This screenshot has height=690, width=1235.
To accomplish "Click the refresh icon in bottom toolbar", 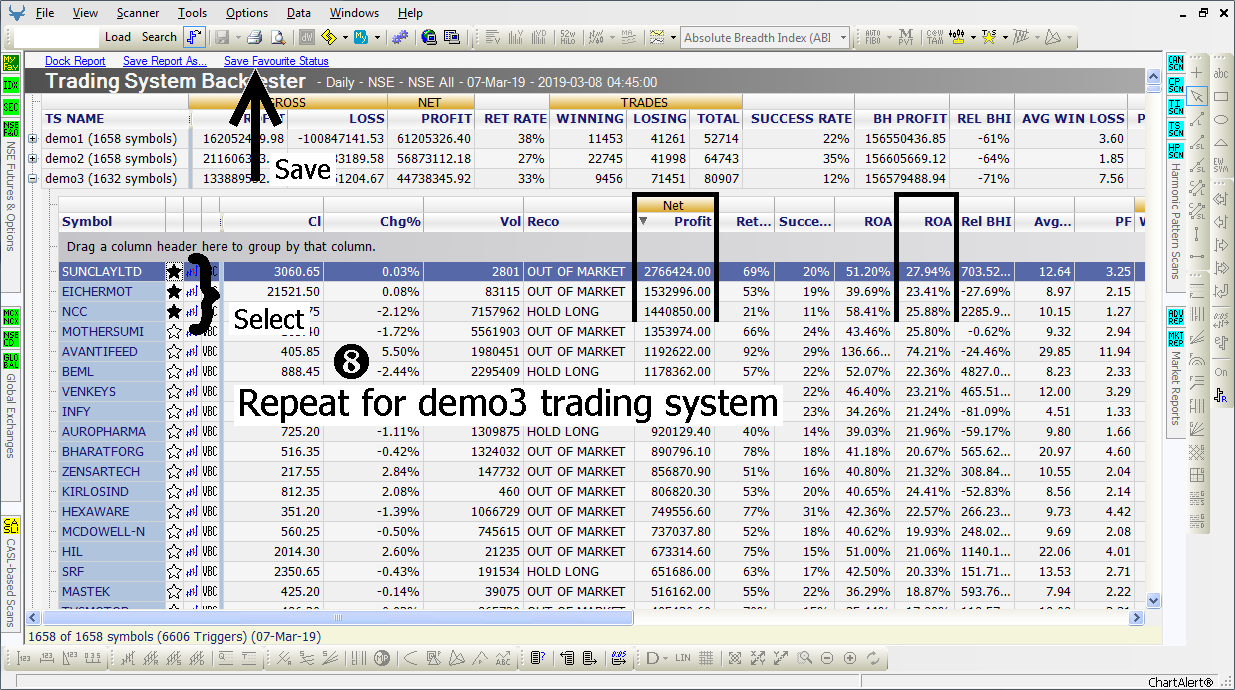I will (x=874, y=658).
